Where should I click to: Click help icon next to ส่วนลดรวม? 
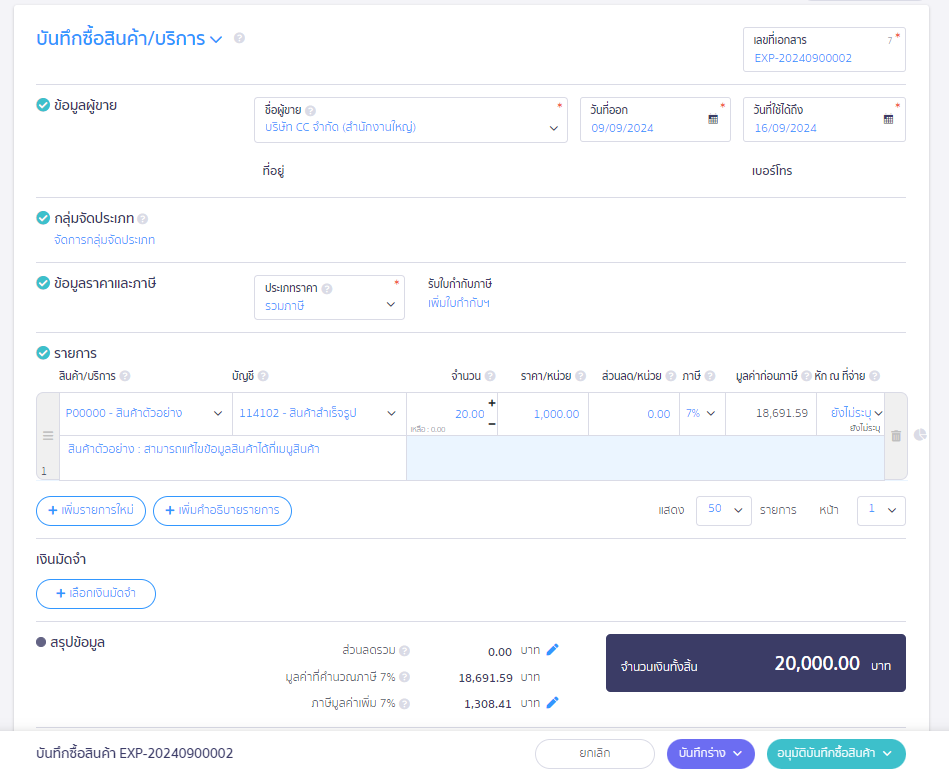(x=404, y=651)
